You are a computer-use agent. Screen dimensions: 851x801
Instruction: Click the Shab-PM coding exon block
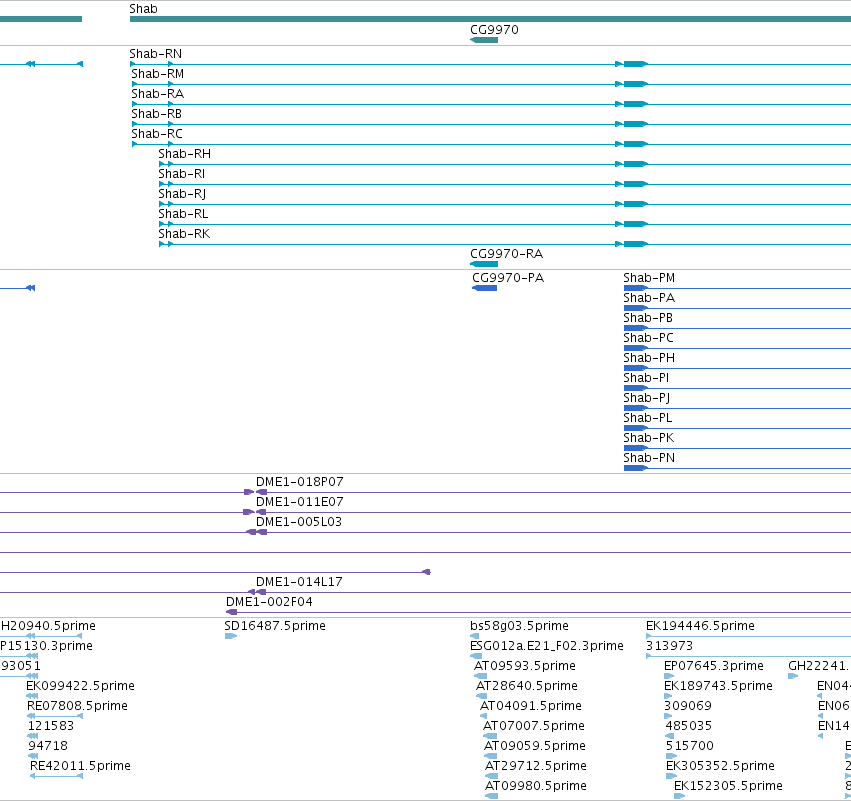(636, 288)
